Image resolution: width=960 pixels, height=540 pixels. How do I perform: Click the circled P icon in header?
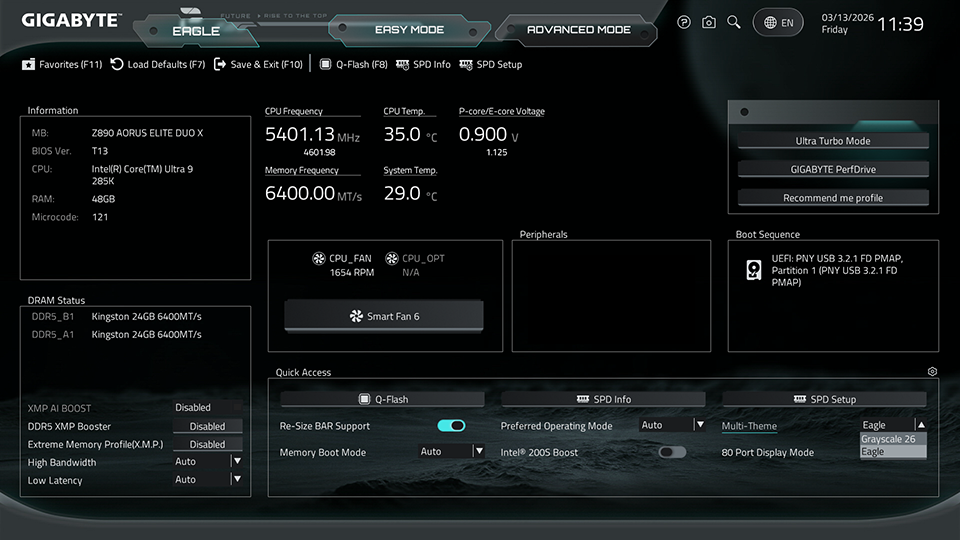(684, 22)
